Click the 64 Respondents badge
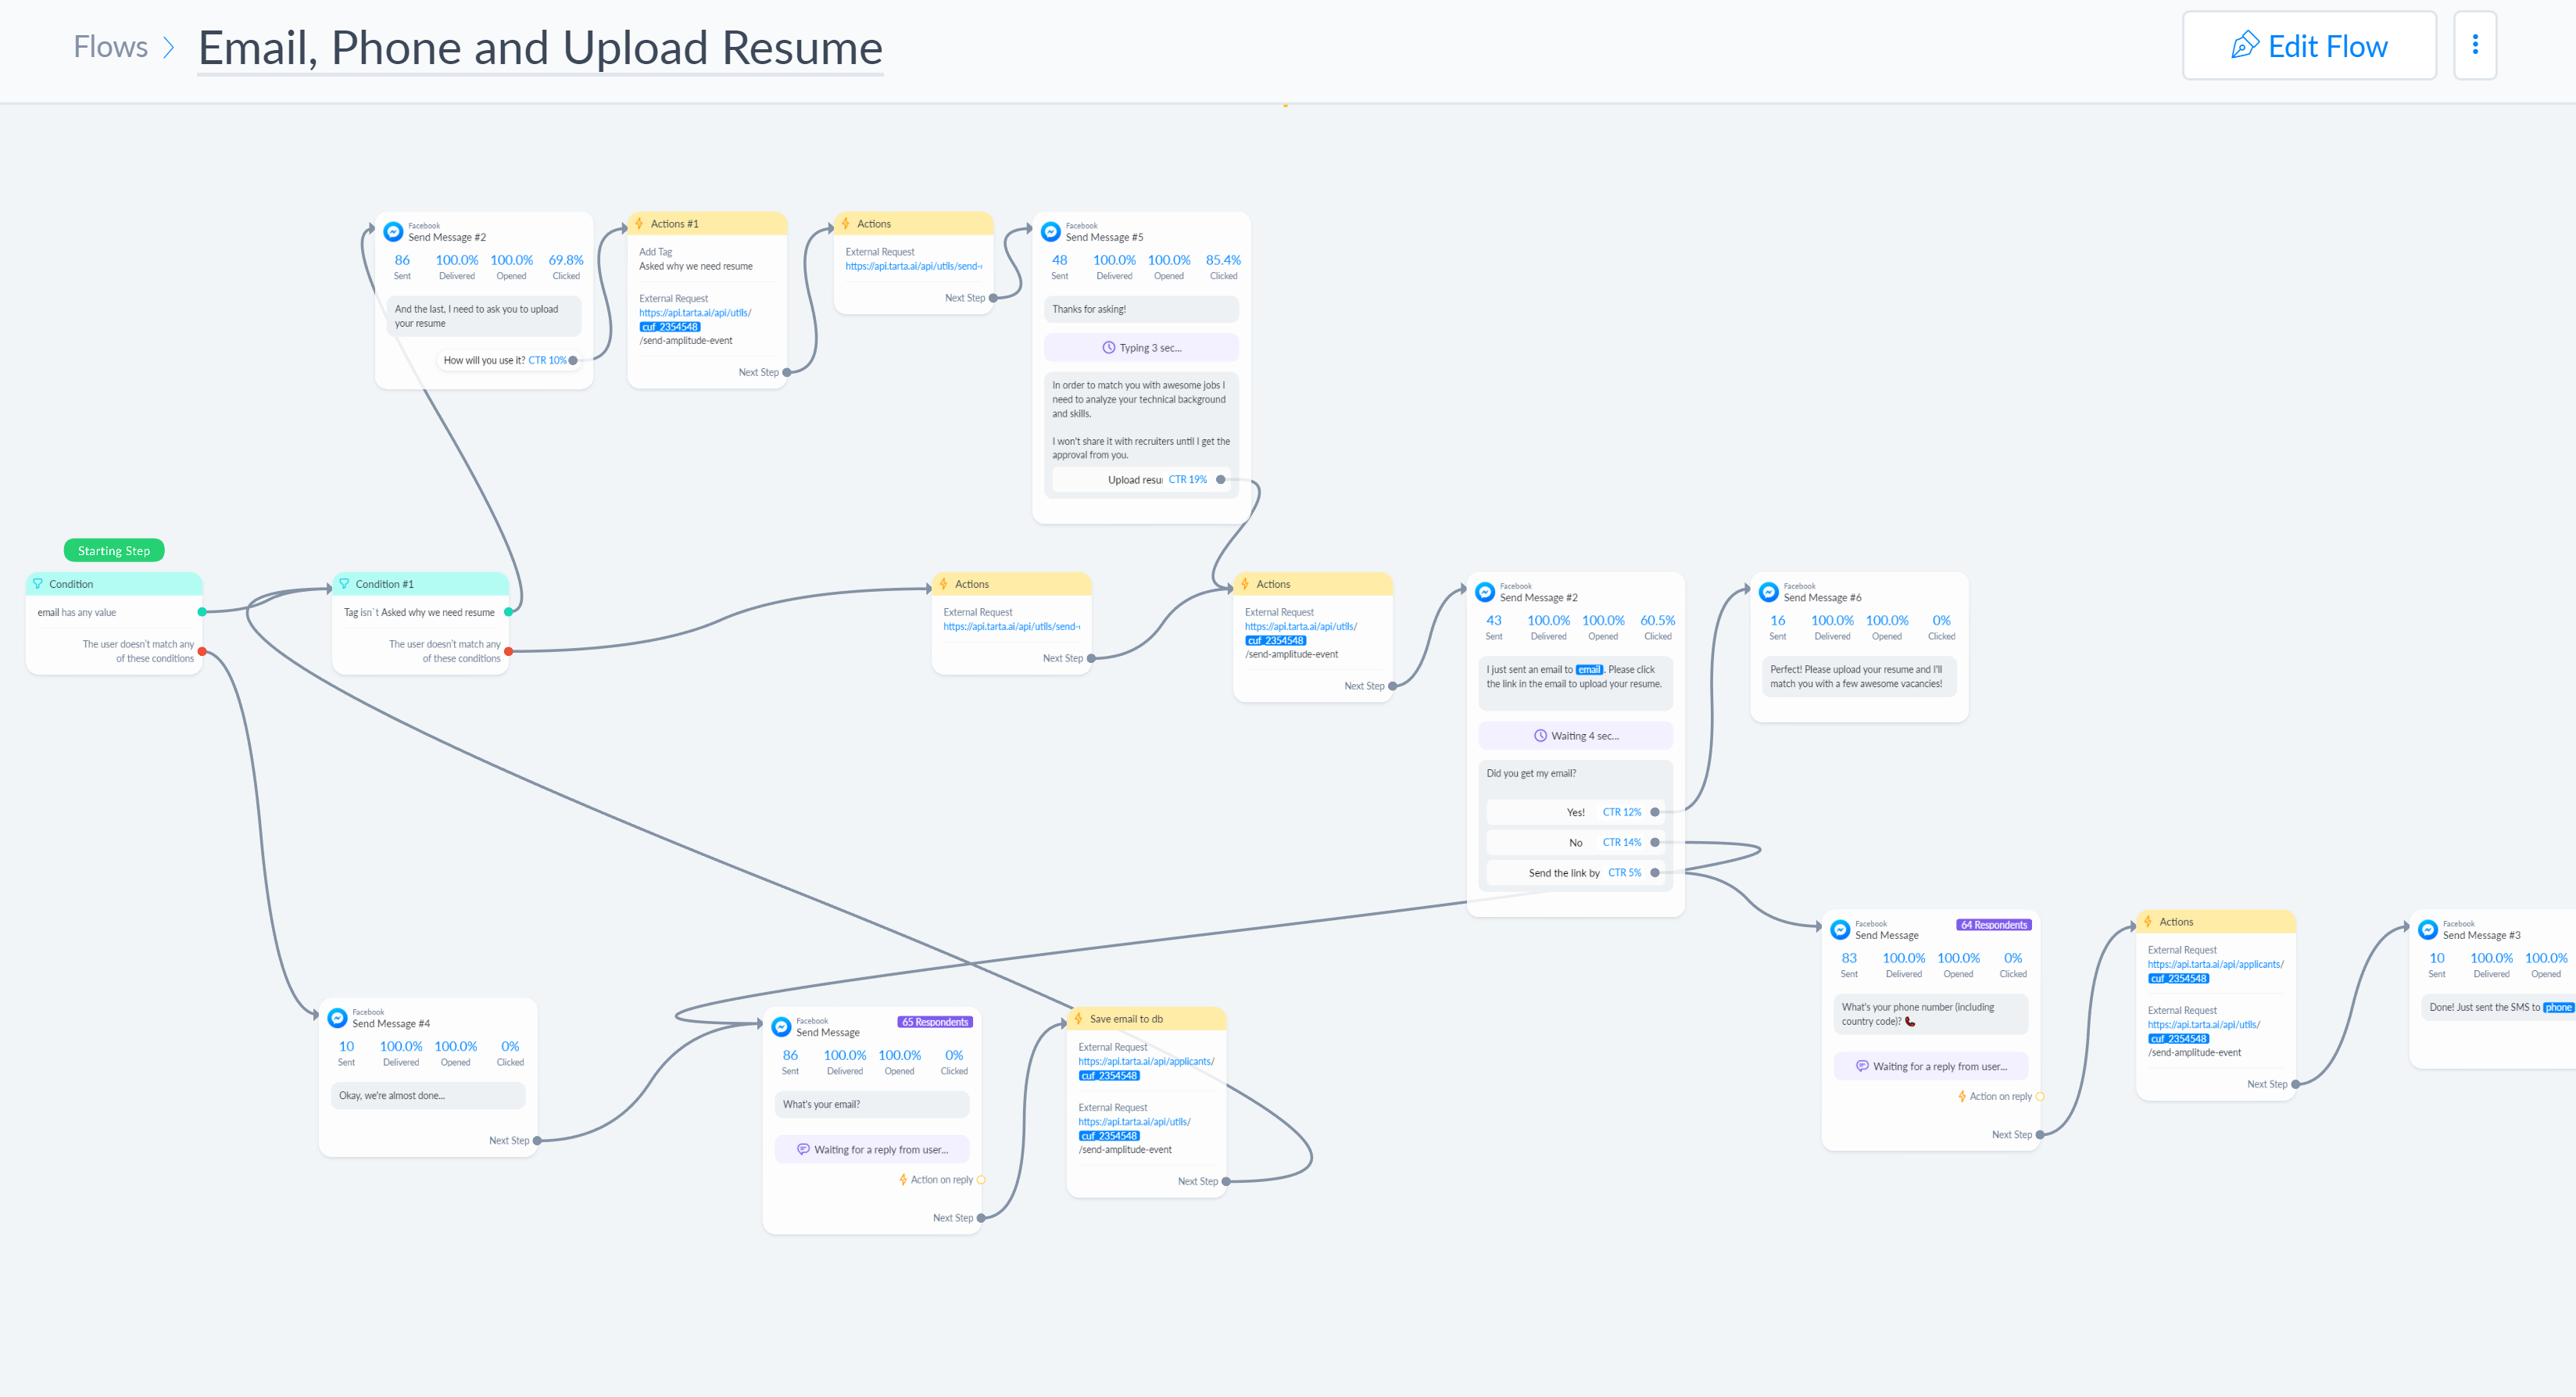The image size is (2576, 1397). pos(1993,925)
